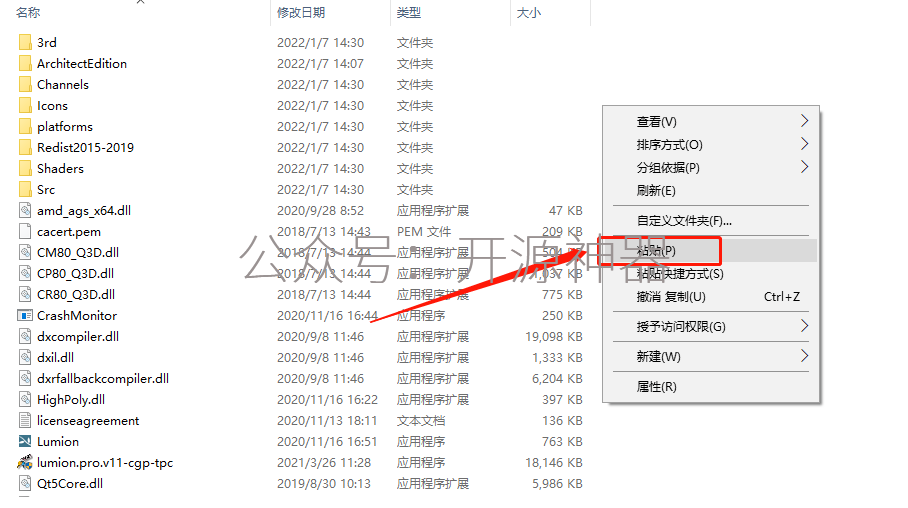Select the HighPoly.dll file icon

25,400
